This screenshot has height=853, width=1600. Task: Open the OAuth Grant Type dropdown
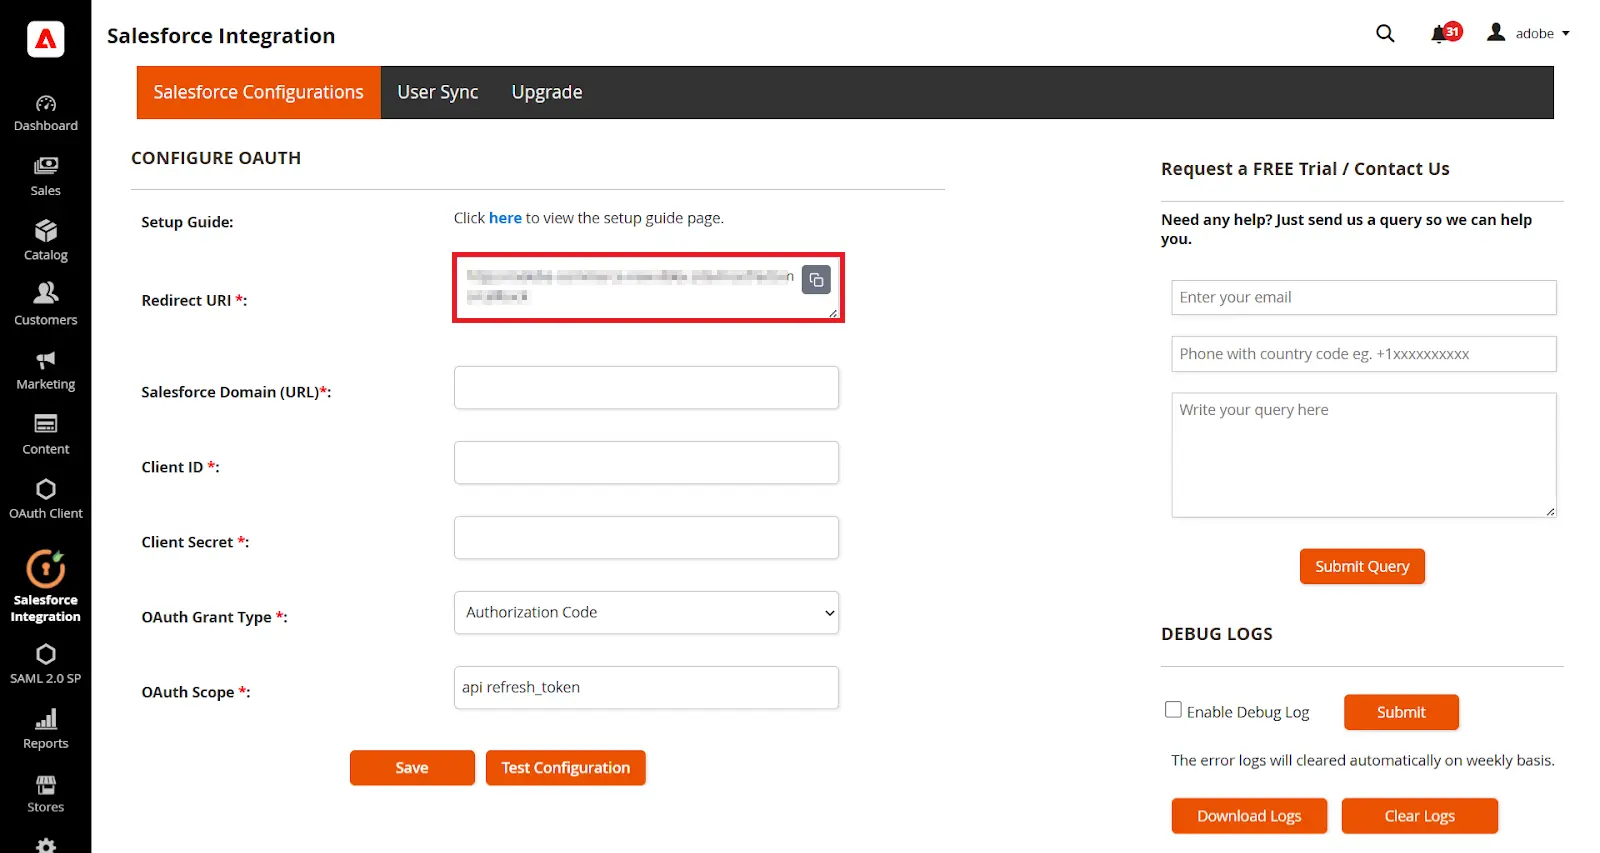646,612
